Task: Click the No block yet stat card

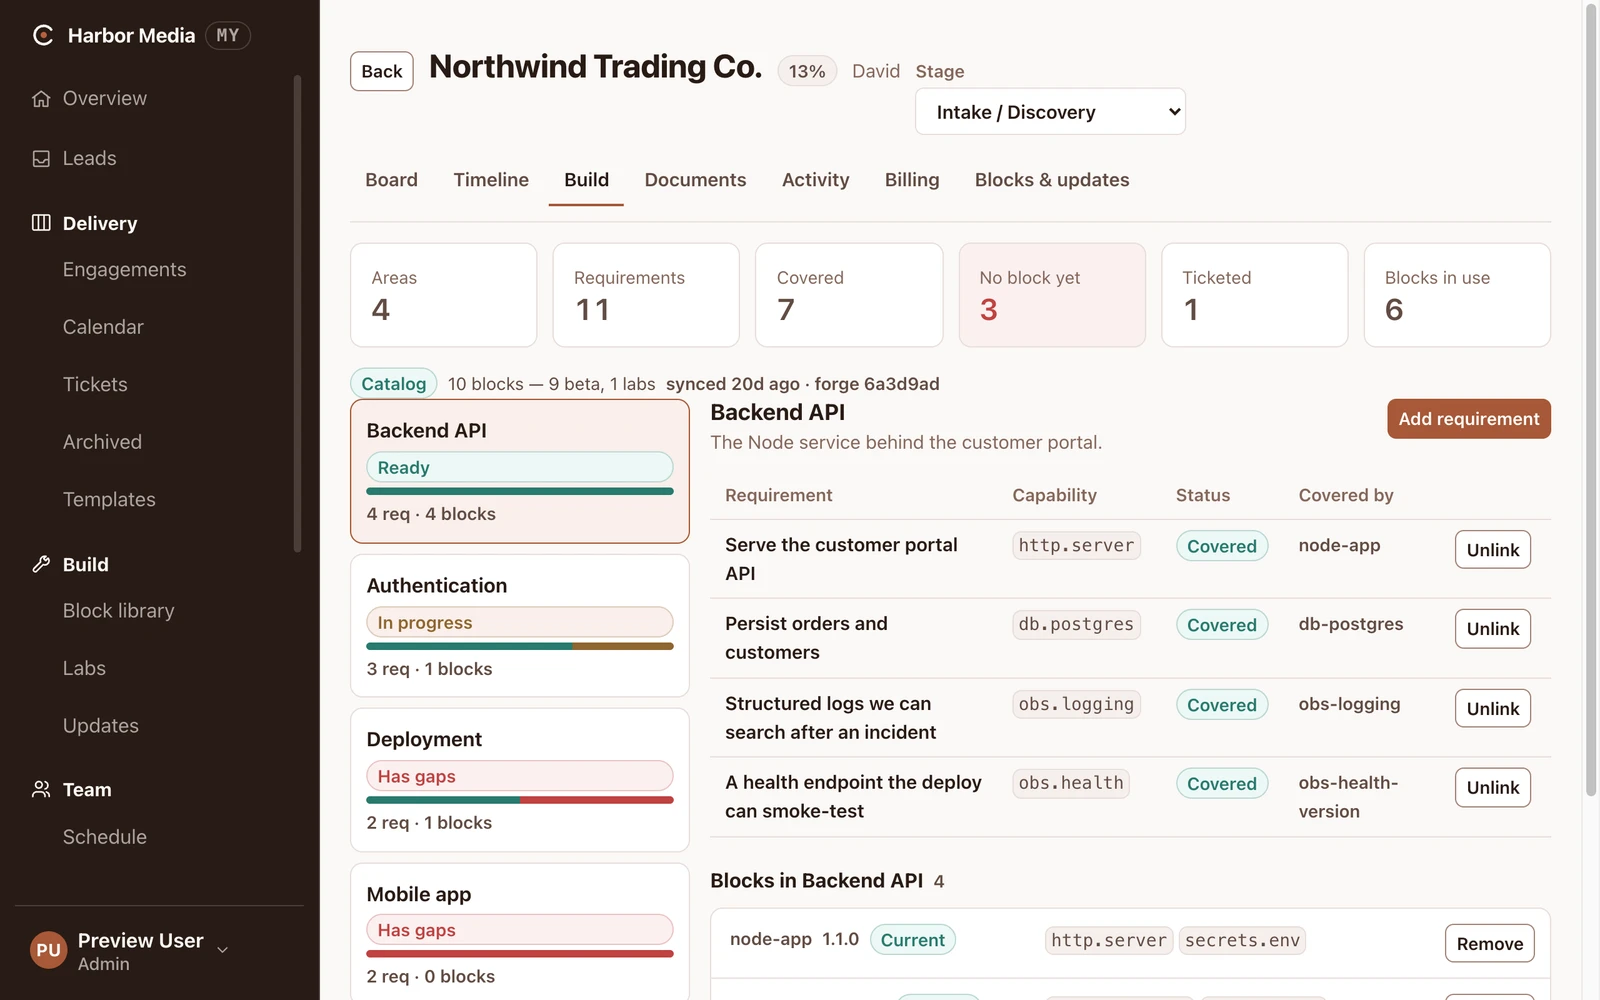Action: pos(1052,295)
